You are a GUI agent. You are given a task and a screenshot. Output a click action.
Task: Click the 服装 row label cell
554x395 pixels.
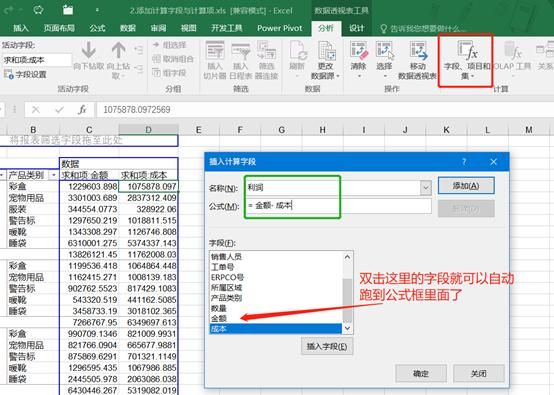(x=33, y=209)
